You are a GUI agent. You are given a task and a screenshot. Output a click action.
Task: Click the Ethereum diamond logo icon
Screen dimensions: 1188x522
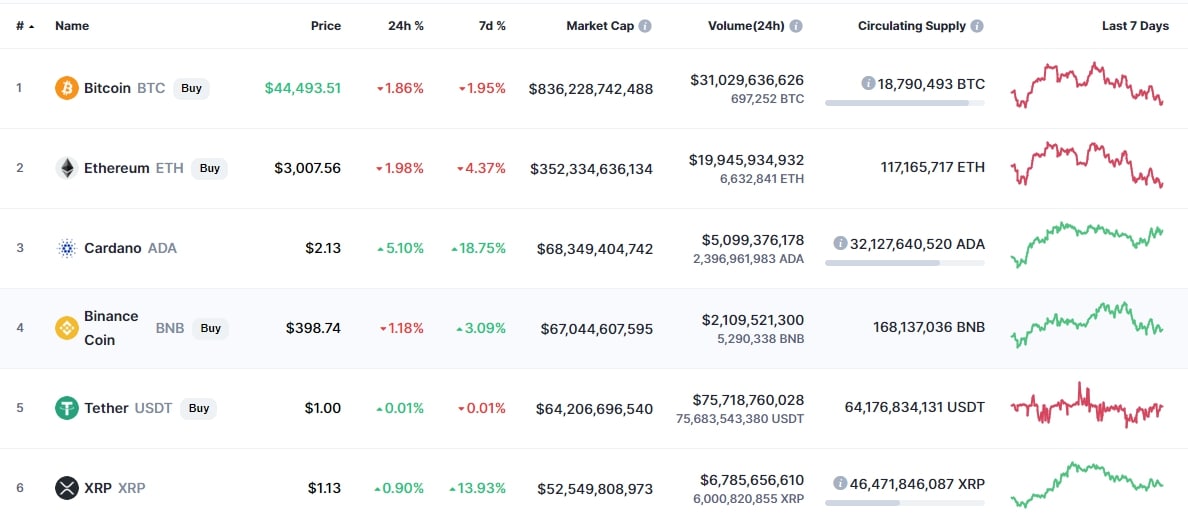point(67,168)
